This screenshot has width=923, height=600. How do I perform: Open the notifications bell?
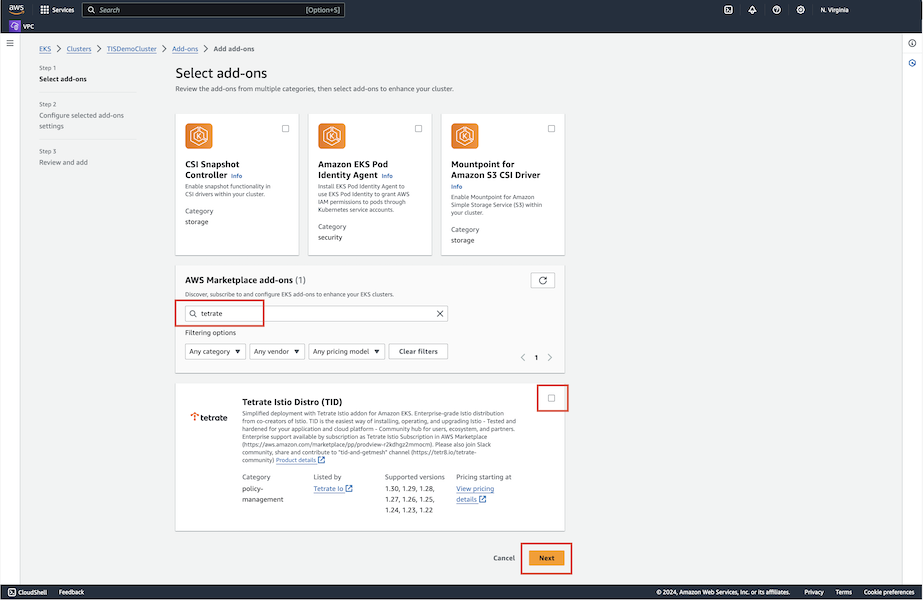752,10
